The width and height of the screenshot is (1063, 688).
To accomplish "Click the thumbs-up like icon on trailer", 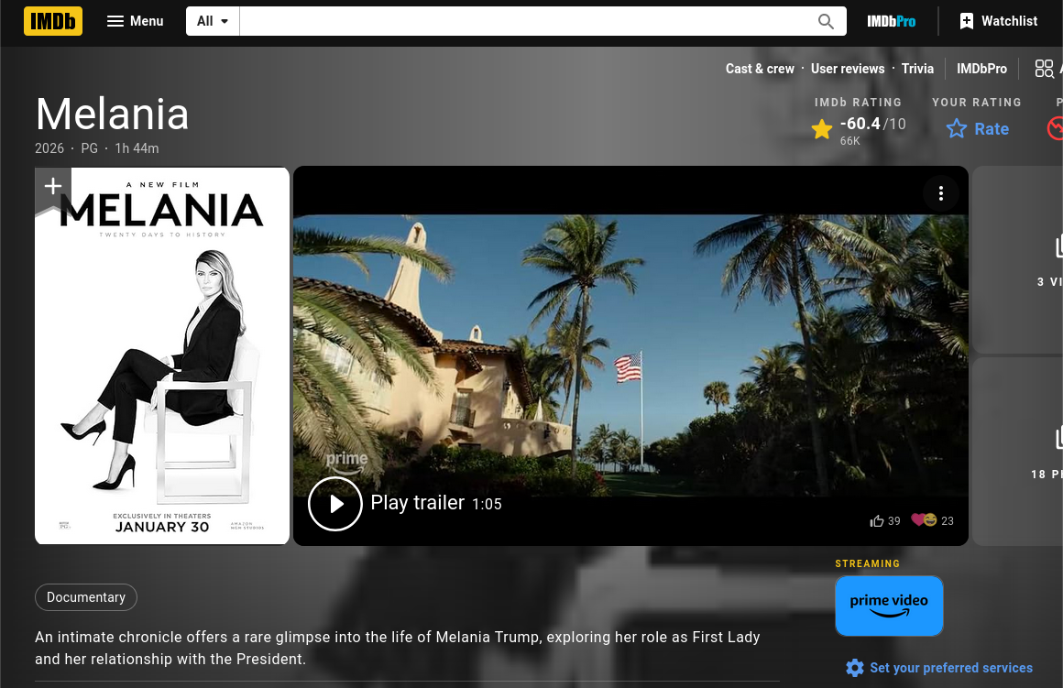I will tap(877, 521).
